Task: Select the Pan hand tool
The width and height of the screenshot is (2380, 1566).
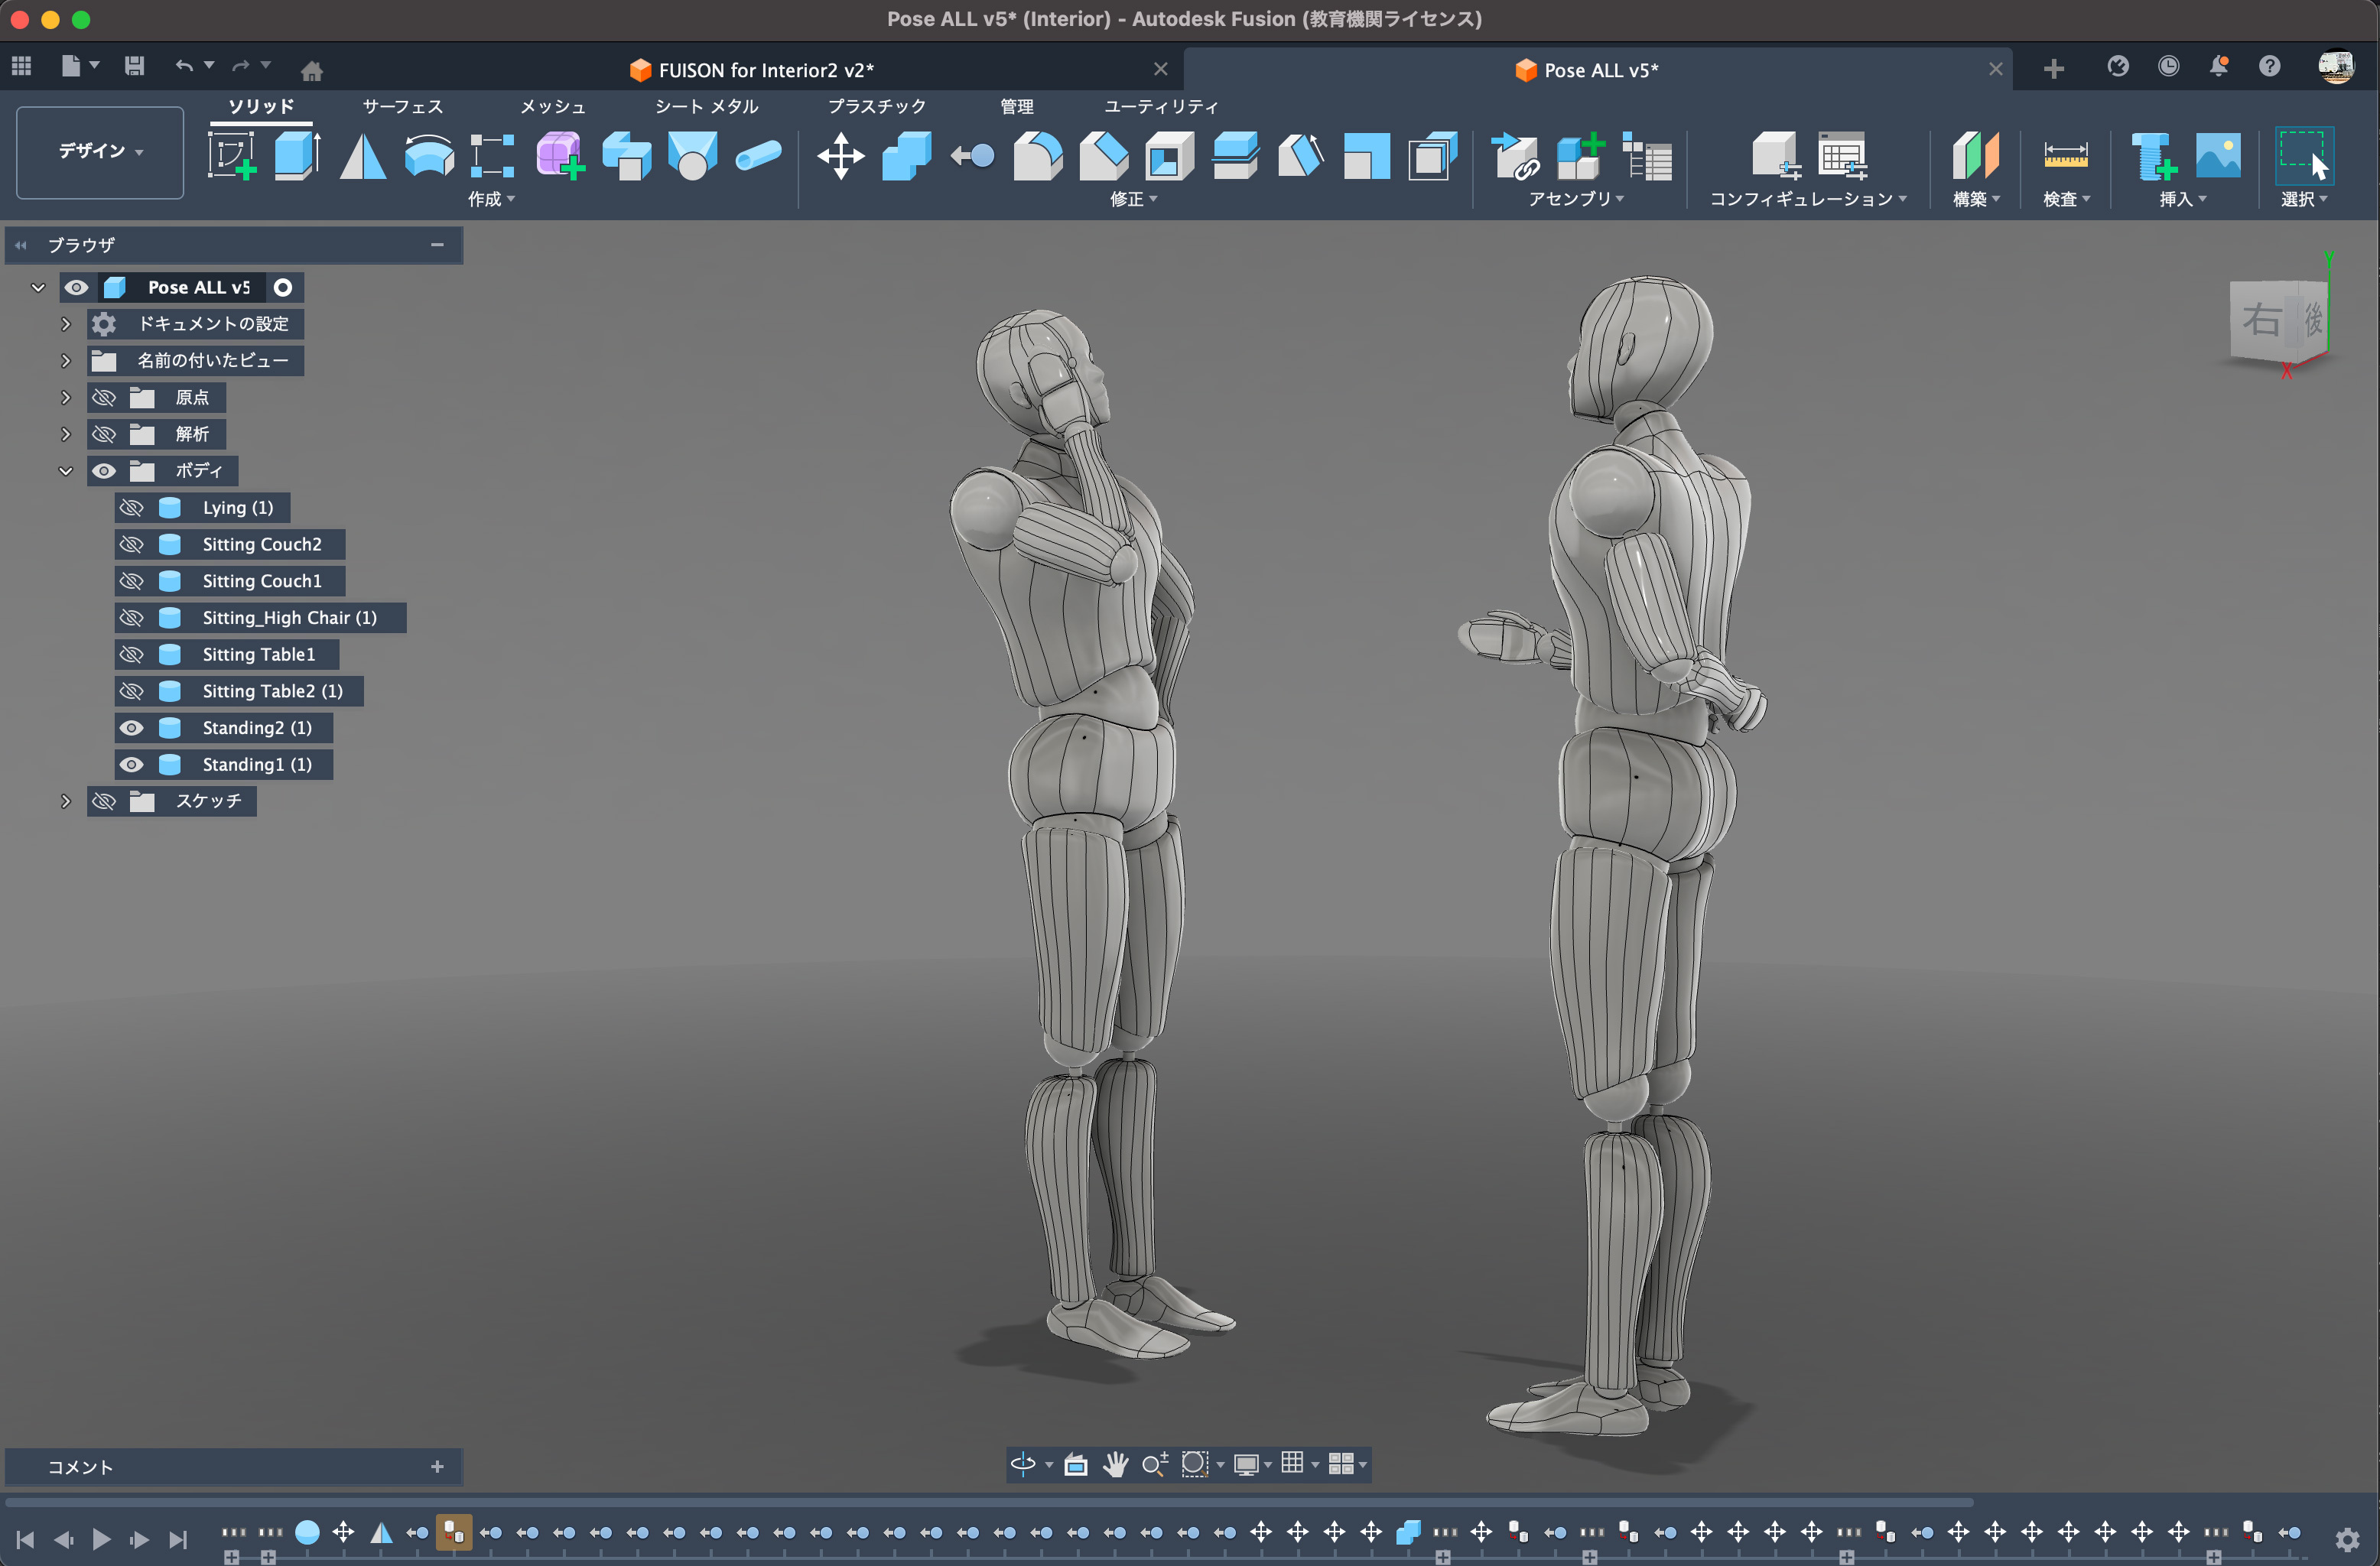Action: pyautogui.click(x=1115, y=1464)
